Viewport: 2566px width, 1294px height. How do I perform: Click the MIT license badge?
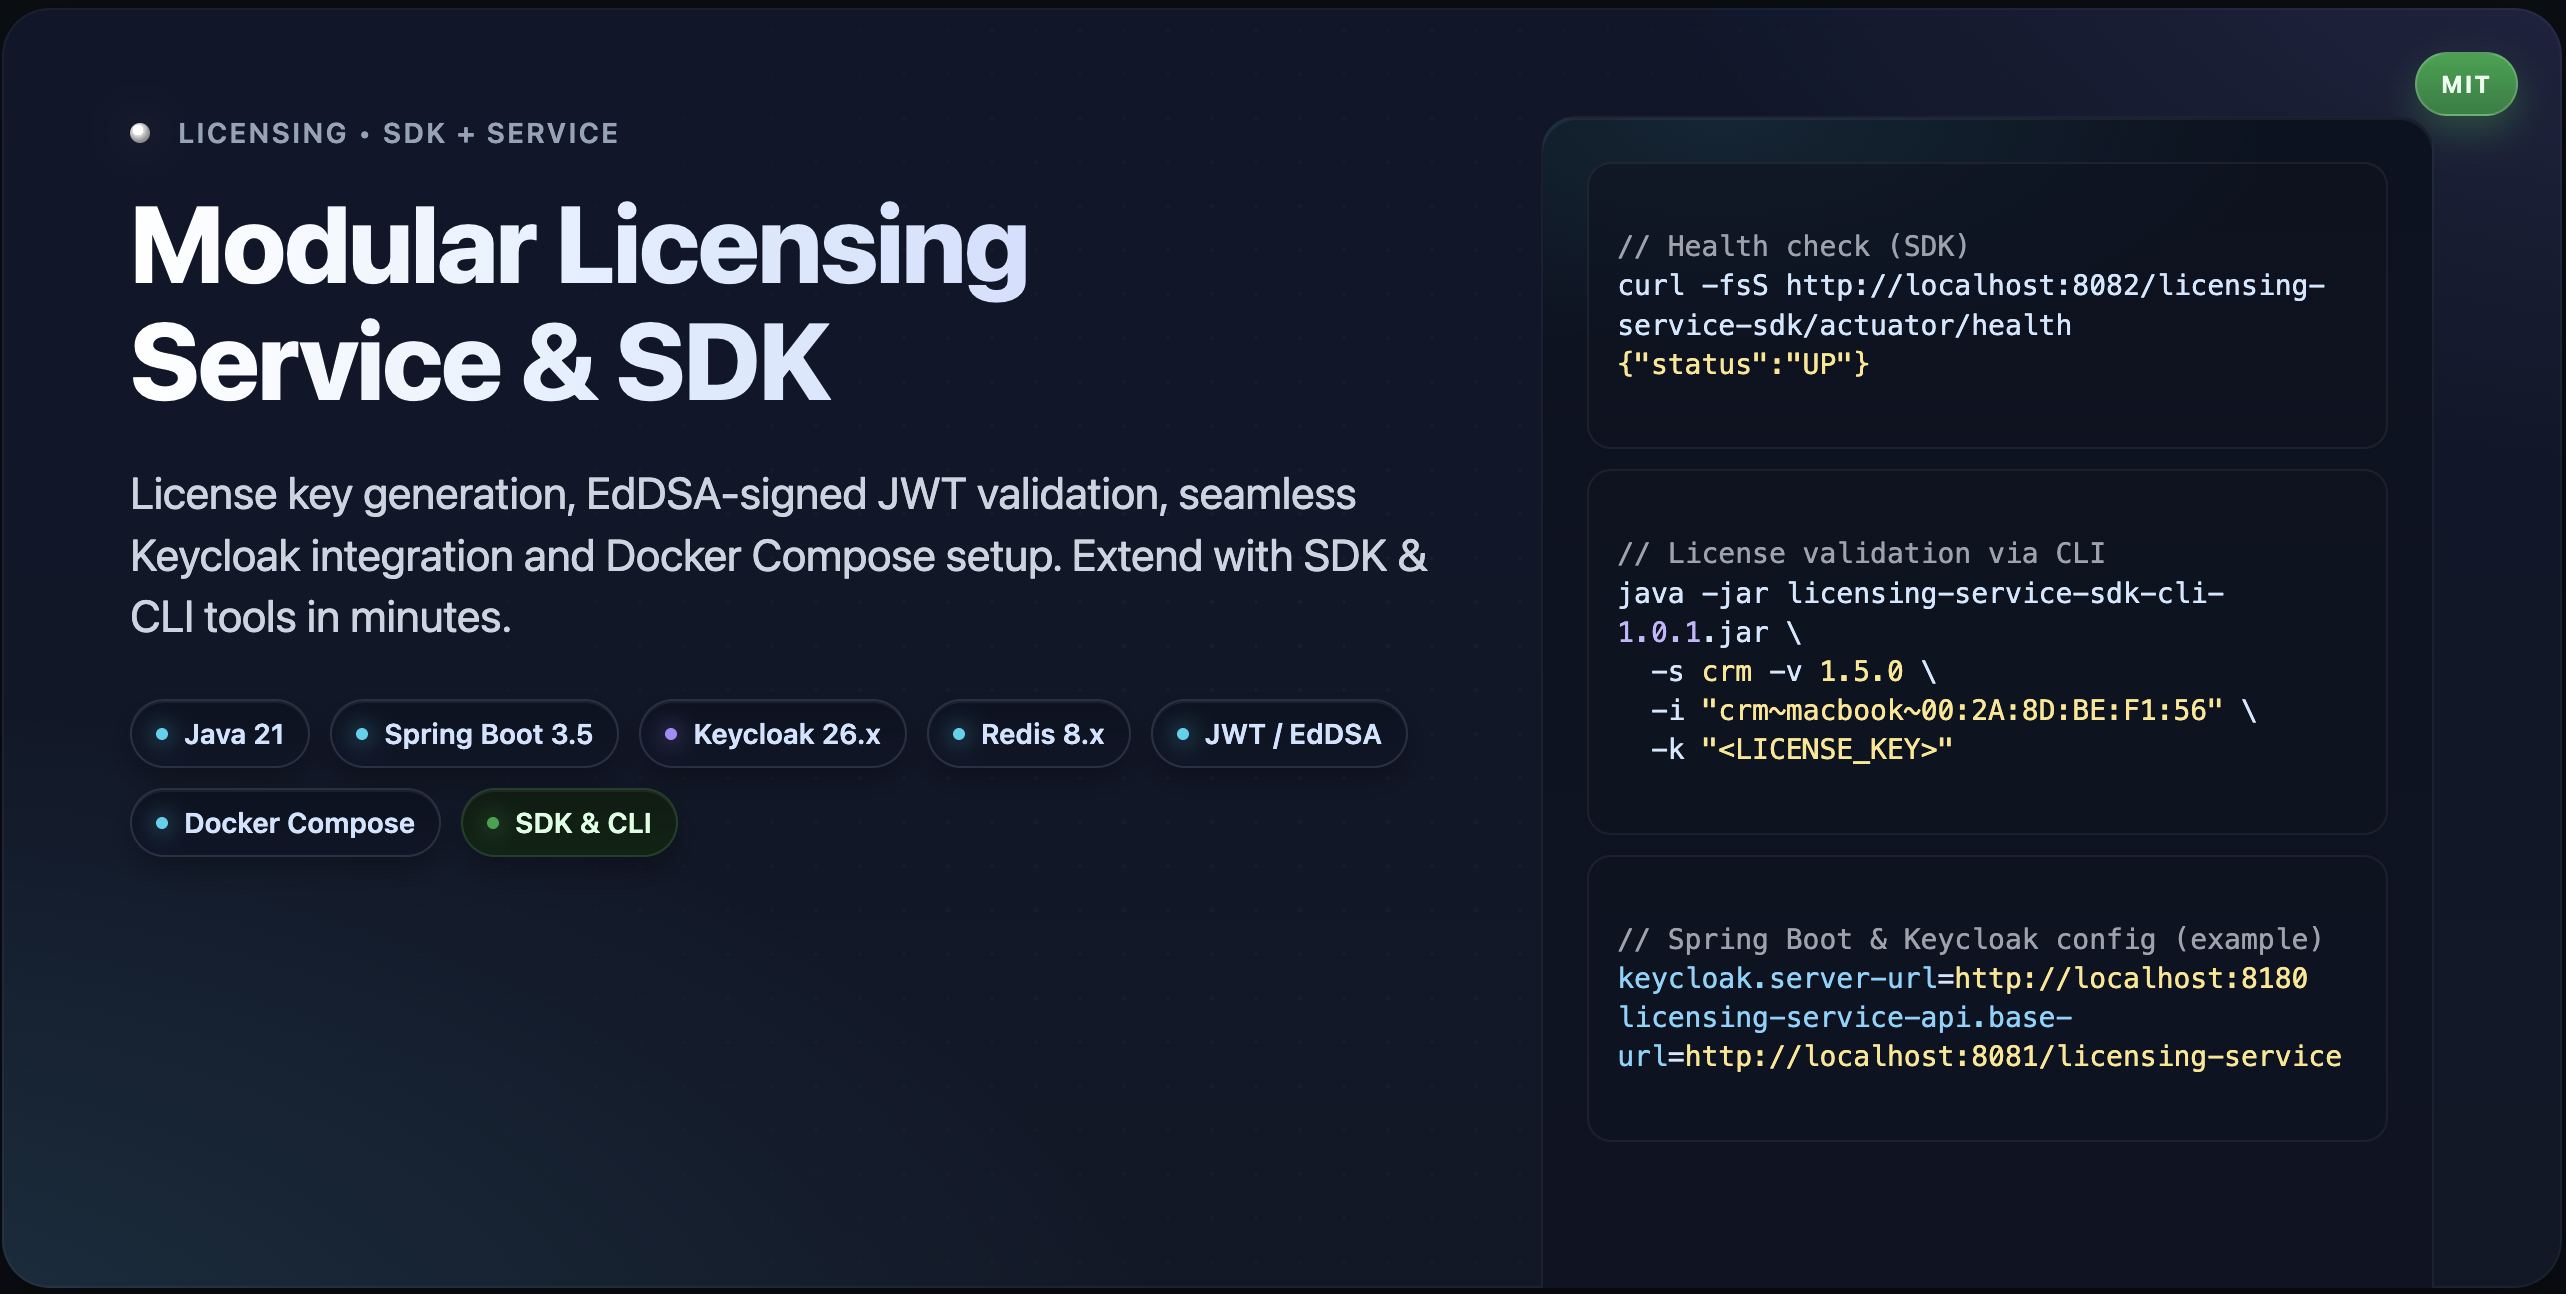[2465, 85]
